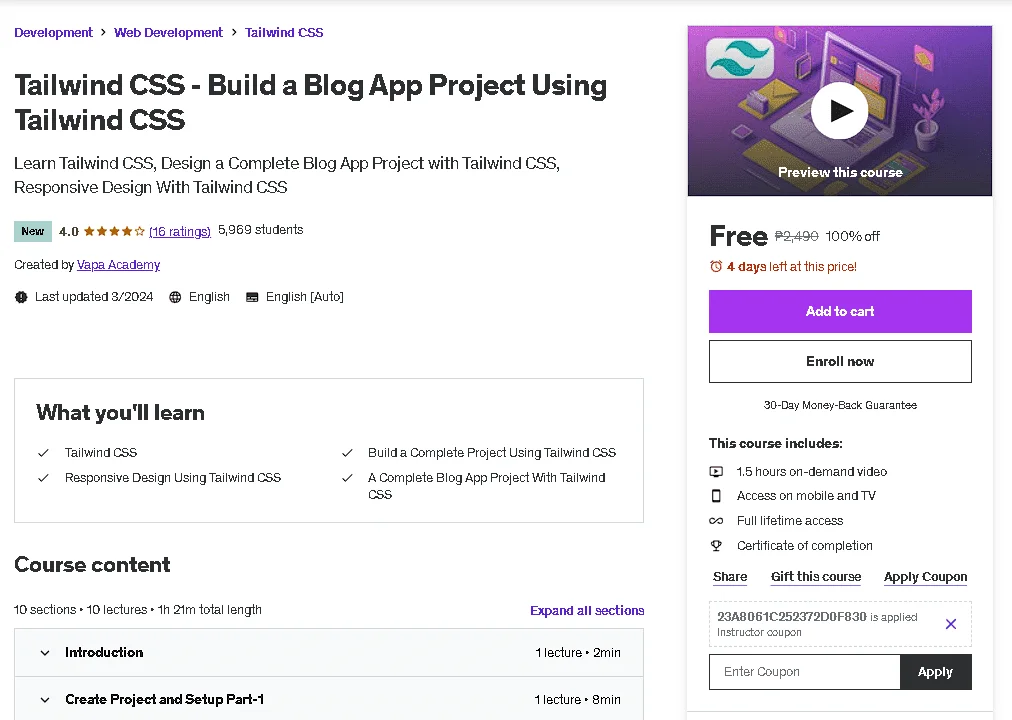1012x720 pixels.
Task: Focus the Enter Coupon field
Action: click(805, 672)
